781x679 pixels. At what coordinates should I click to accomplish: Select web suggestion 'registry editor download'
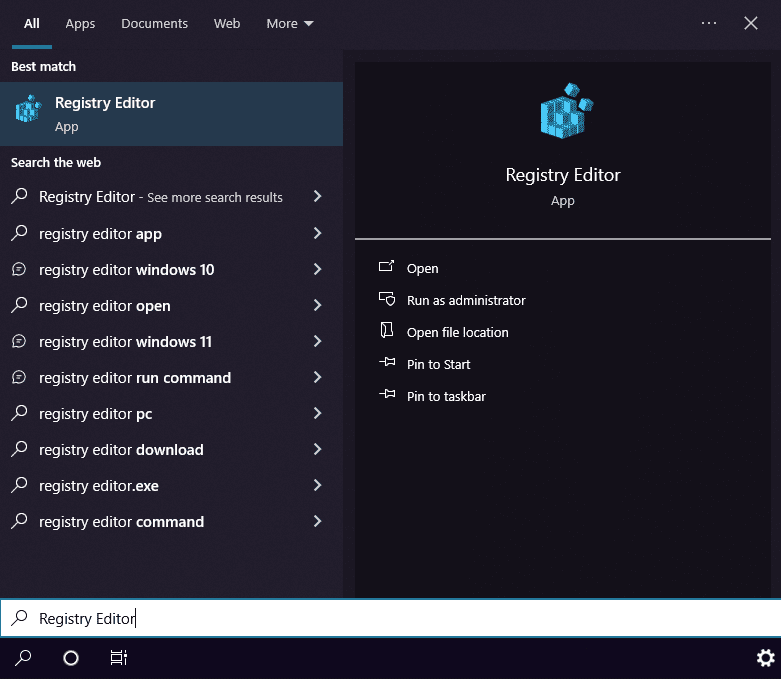[x=171, y=449]
